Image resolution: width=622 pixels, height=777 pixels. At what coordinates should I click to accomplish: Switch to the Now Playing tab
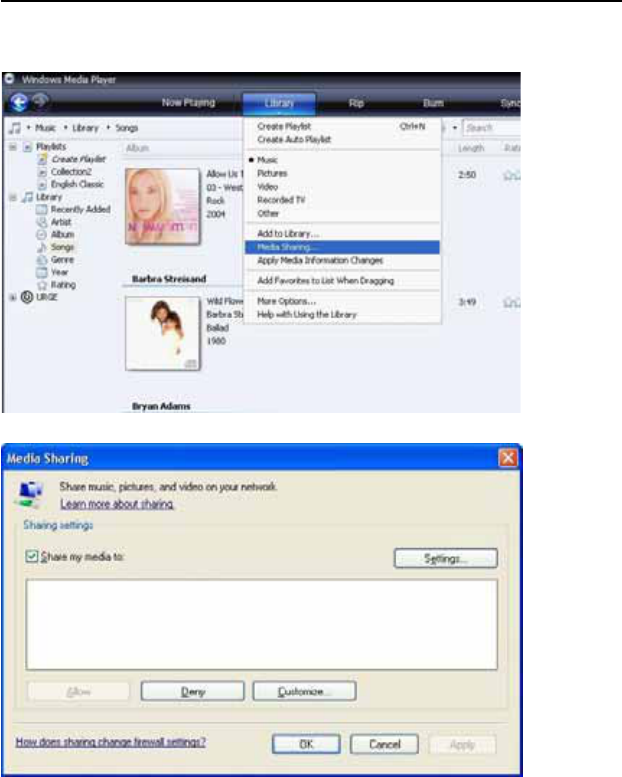coord(188,103)
